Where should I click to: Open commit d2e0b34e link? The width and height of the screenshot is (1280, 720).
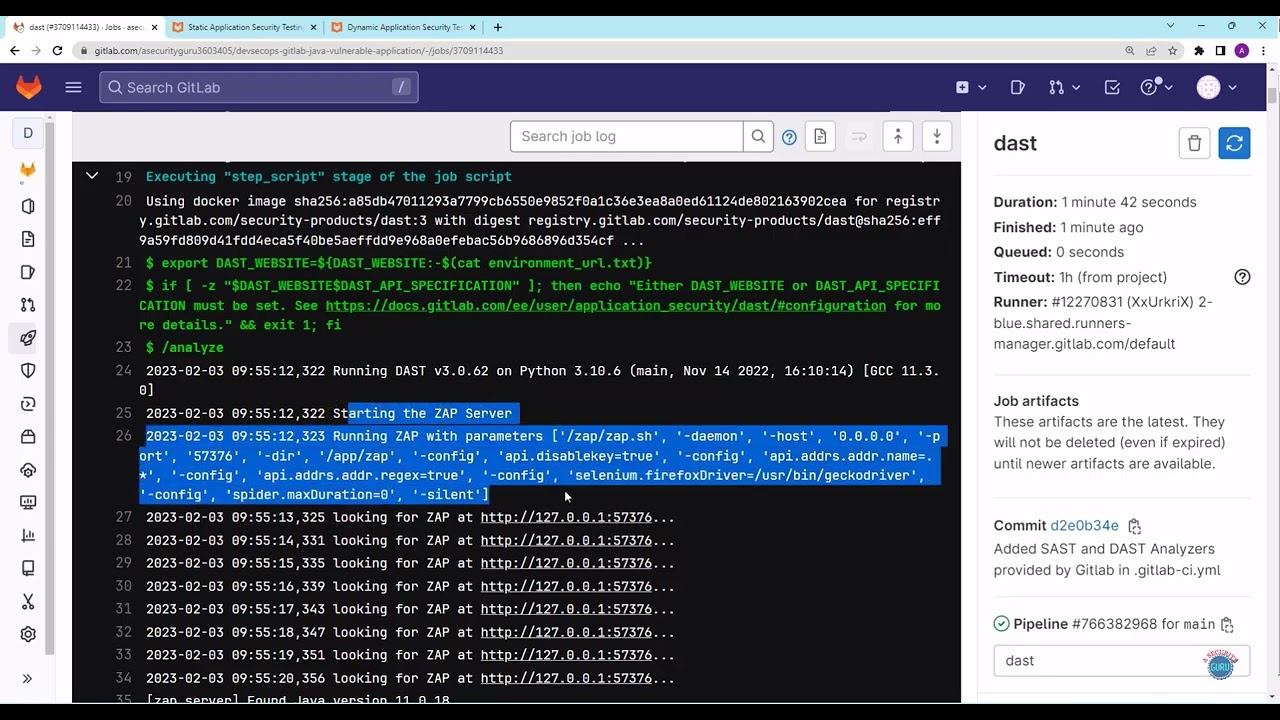[x=1084, y=526]
